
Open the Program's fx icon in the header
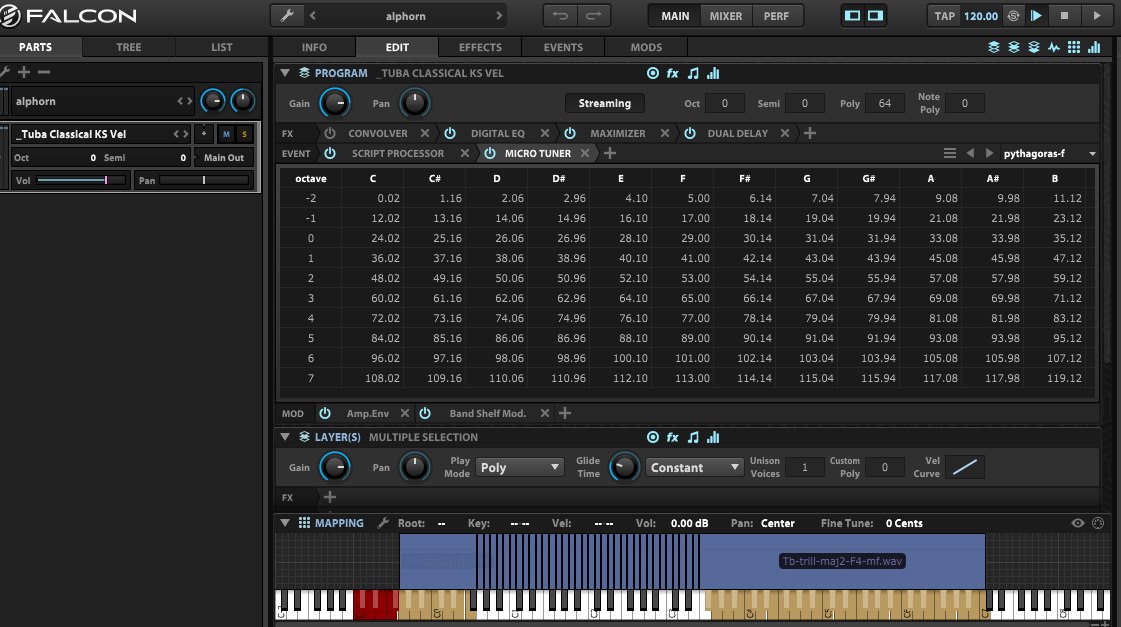[x=672, y=73]
